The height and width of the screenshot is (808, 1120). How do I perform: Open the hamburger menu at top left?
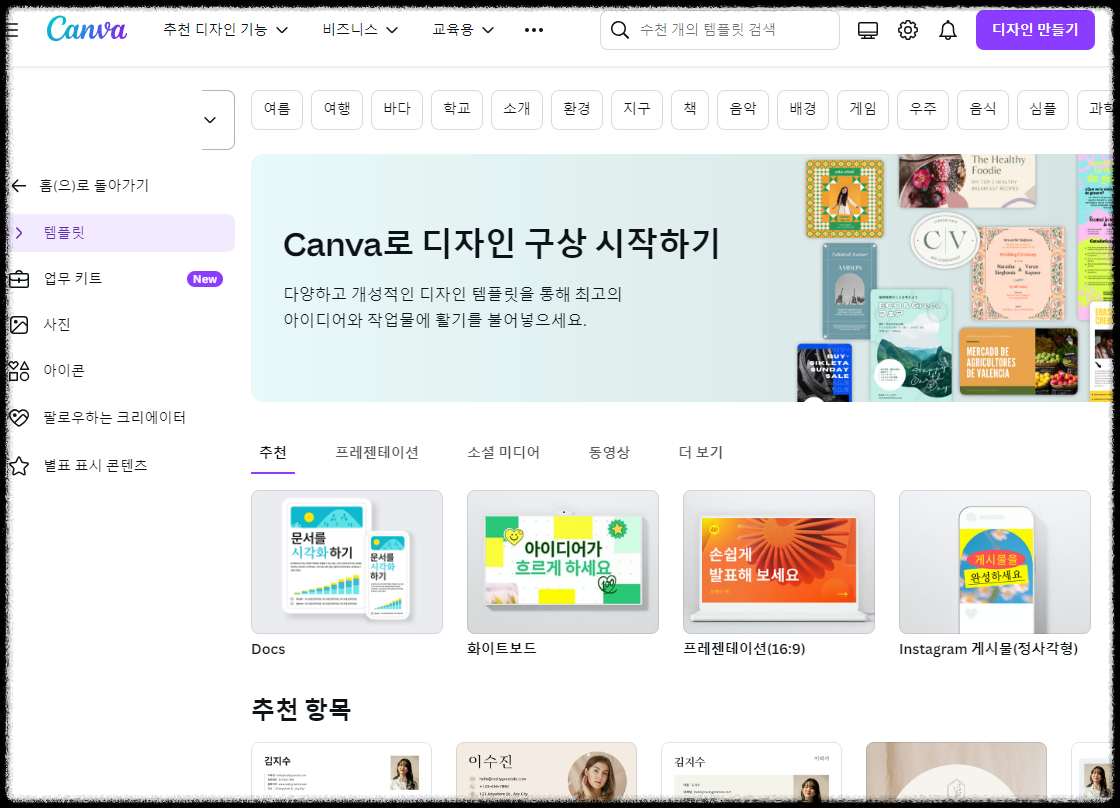pyautogui.click(x=13, y=29)
